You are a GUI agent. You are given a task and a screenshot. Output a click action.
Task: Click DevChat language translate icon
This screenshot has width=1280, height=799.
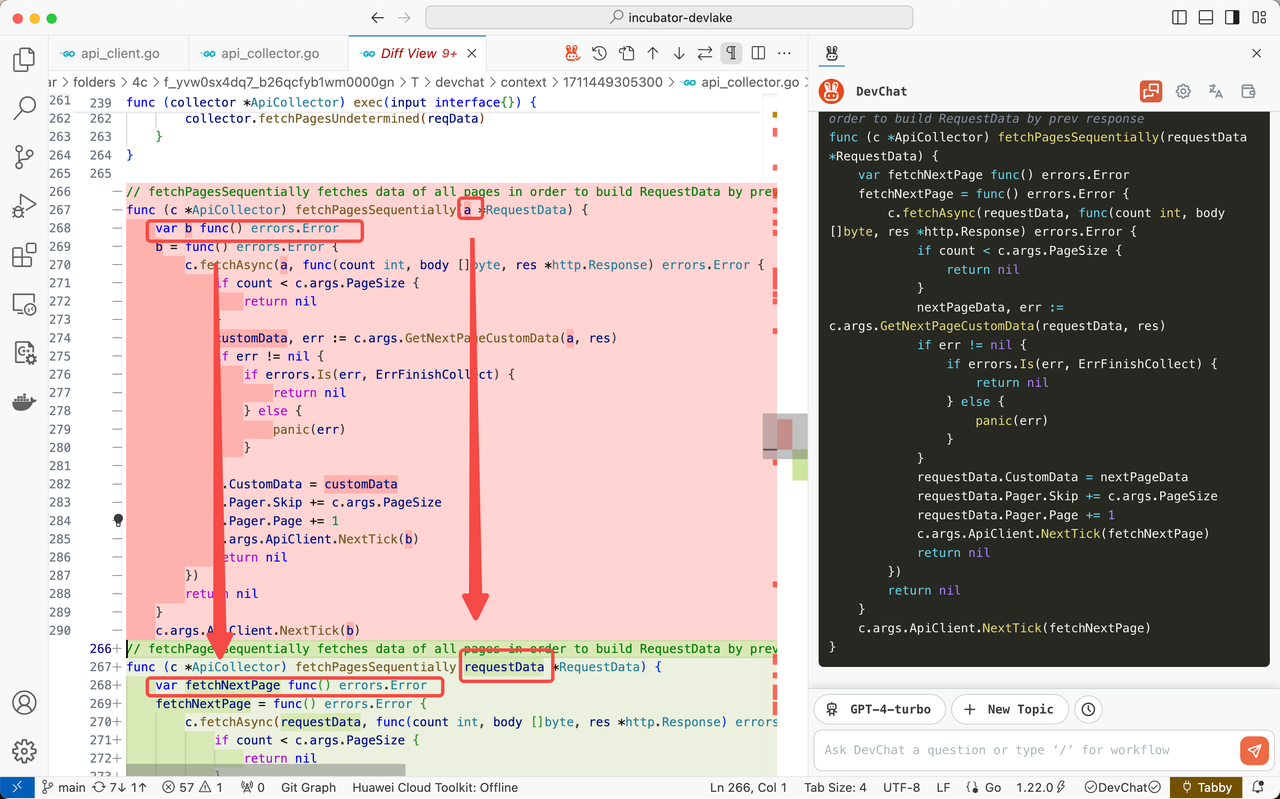pos(1216,91)
